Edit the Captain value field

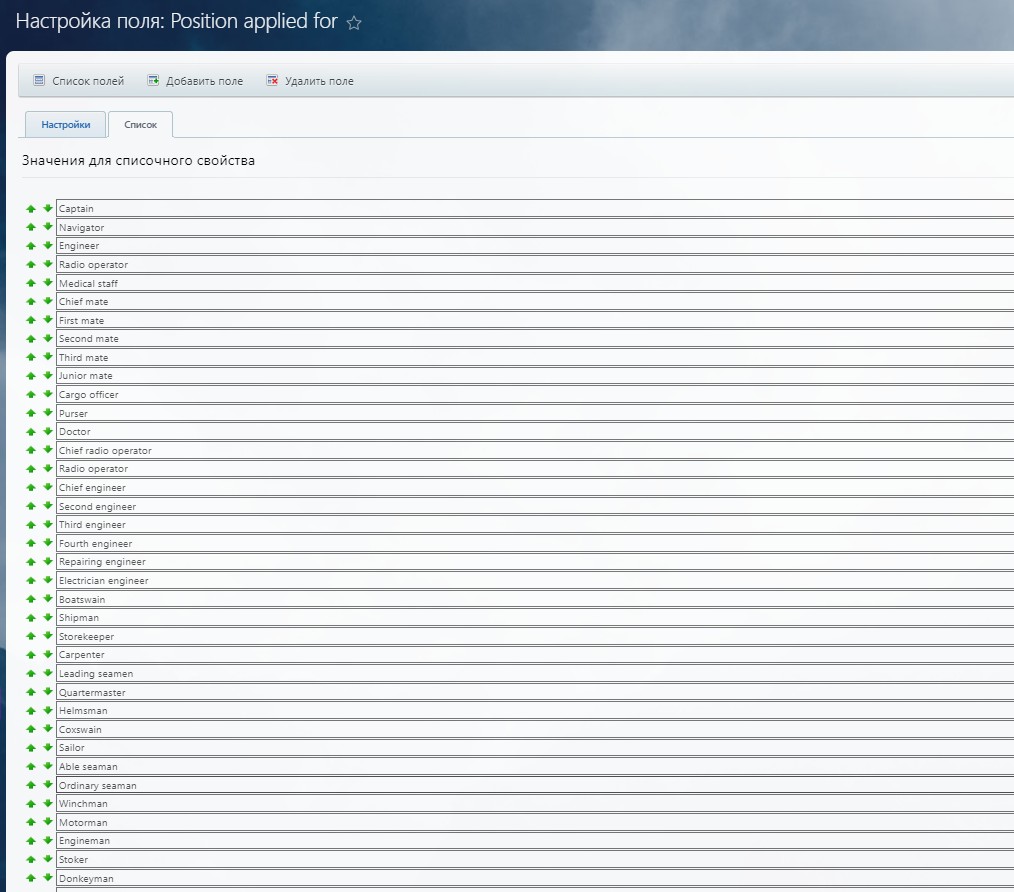(535, 208)
